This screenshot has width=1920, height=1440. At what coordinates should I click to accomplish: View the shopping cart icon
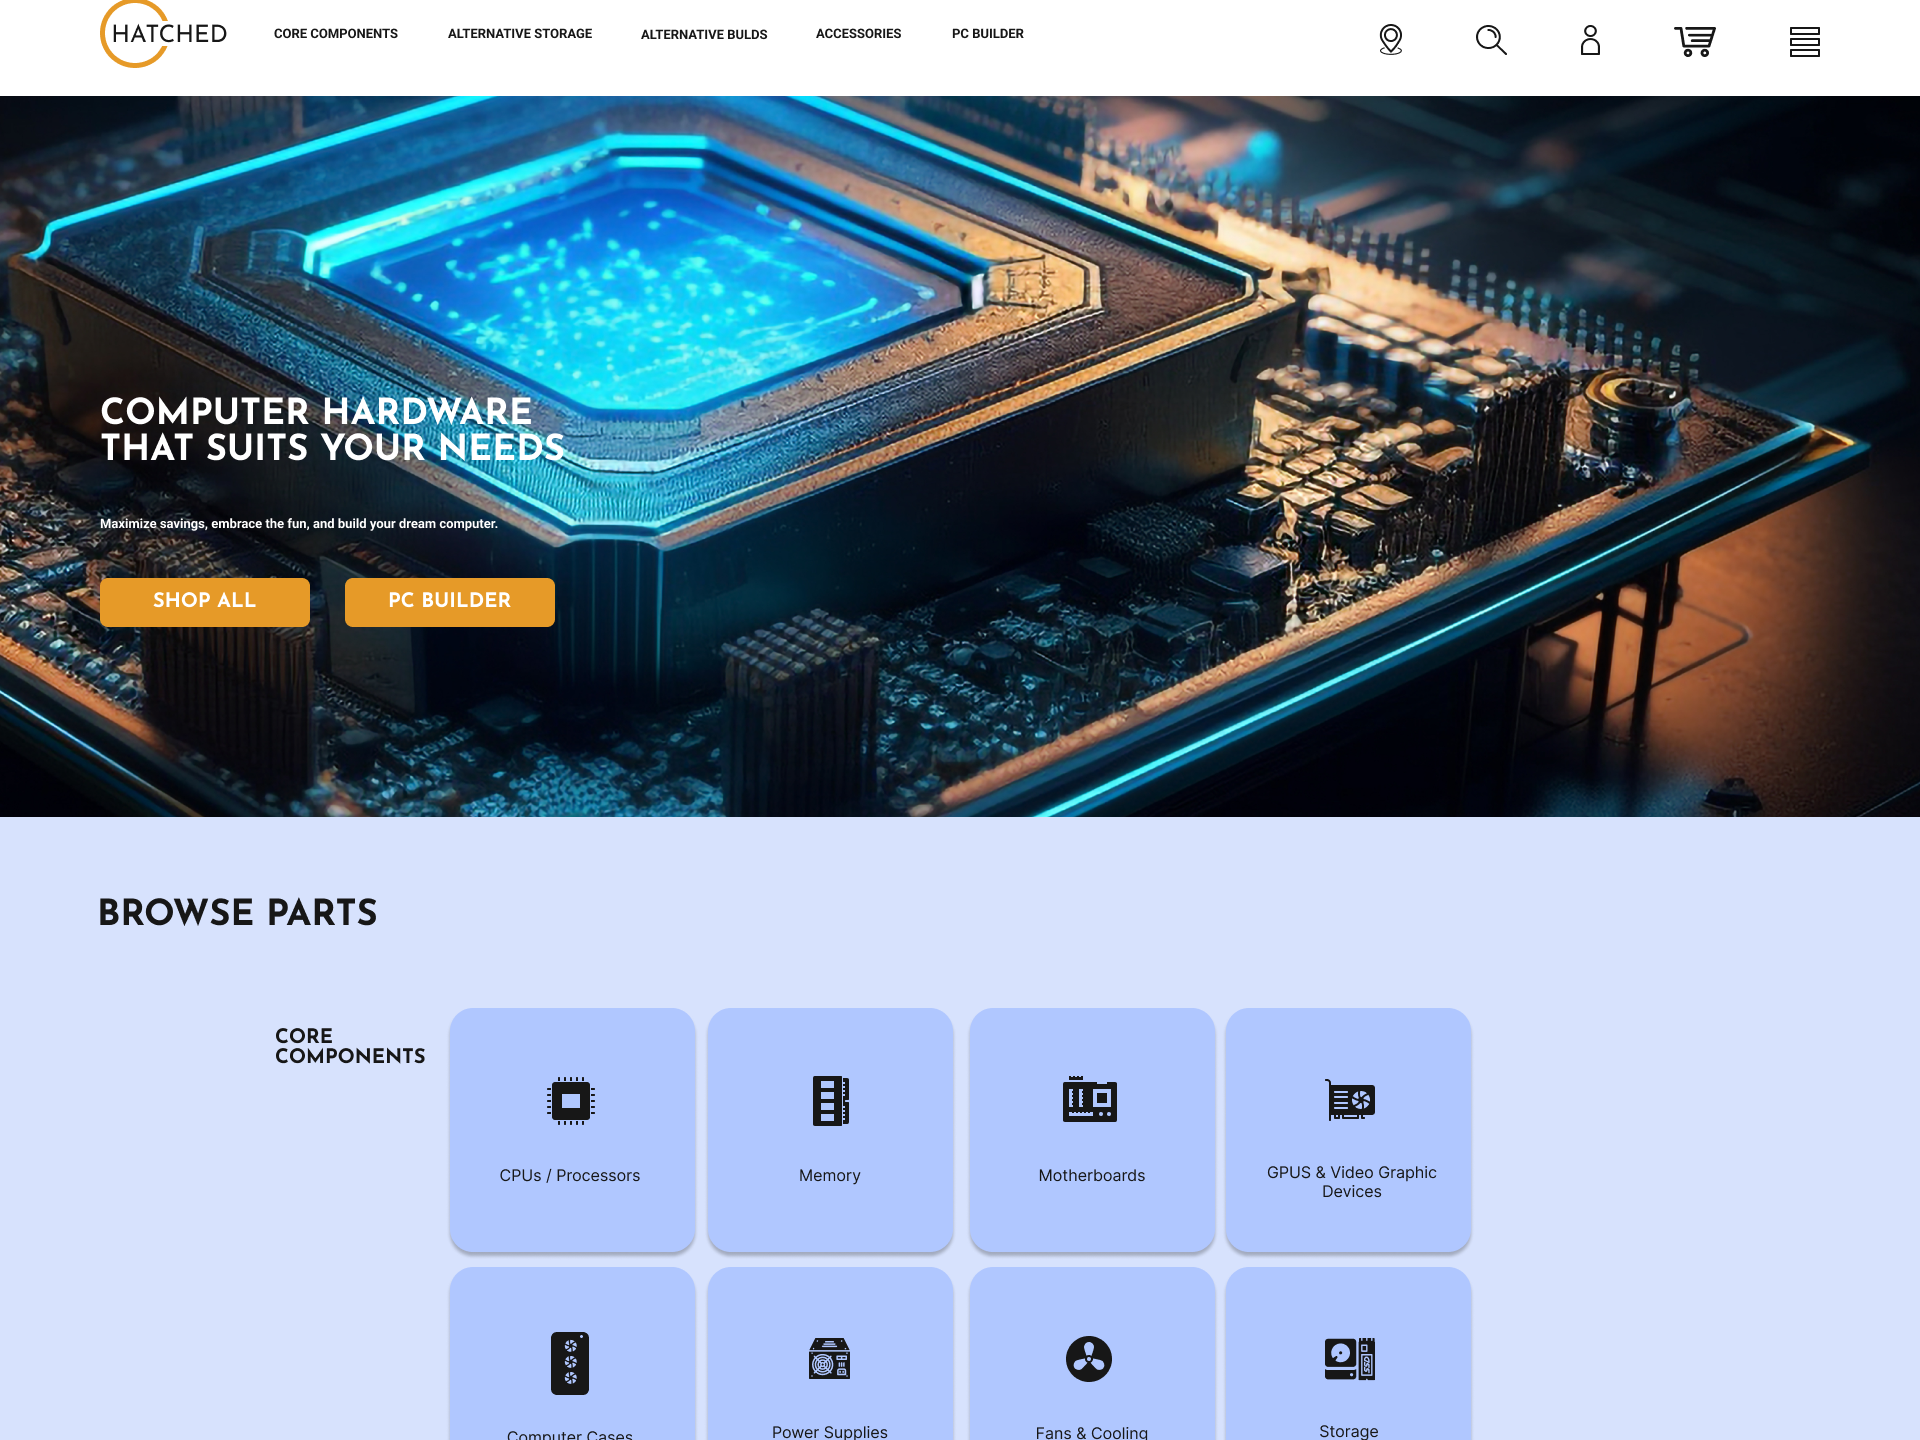coord(1694,41)
